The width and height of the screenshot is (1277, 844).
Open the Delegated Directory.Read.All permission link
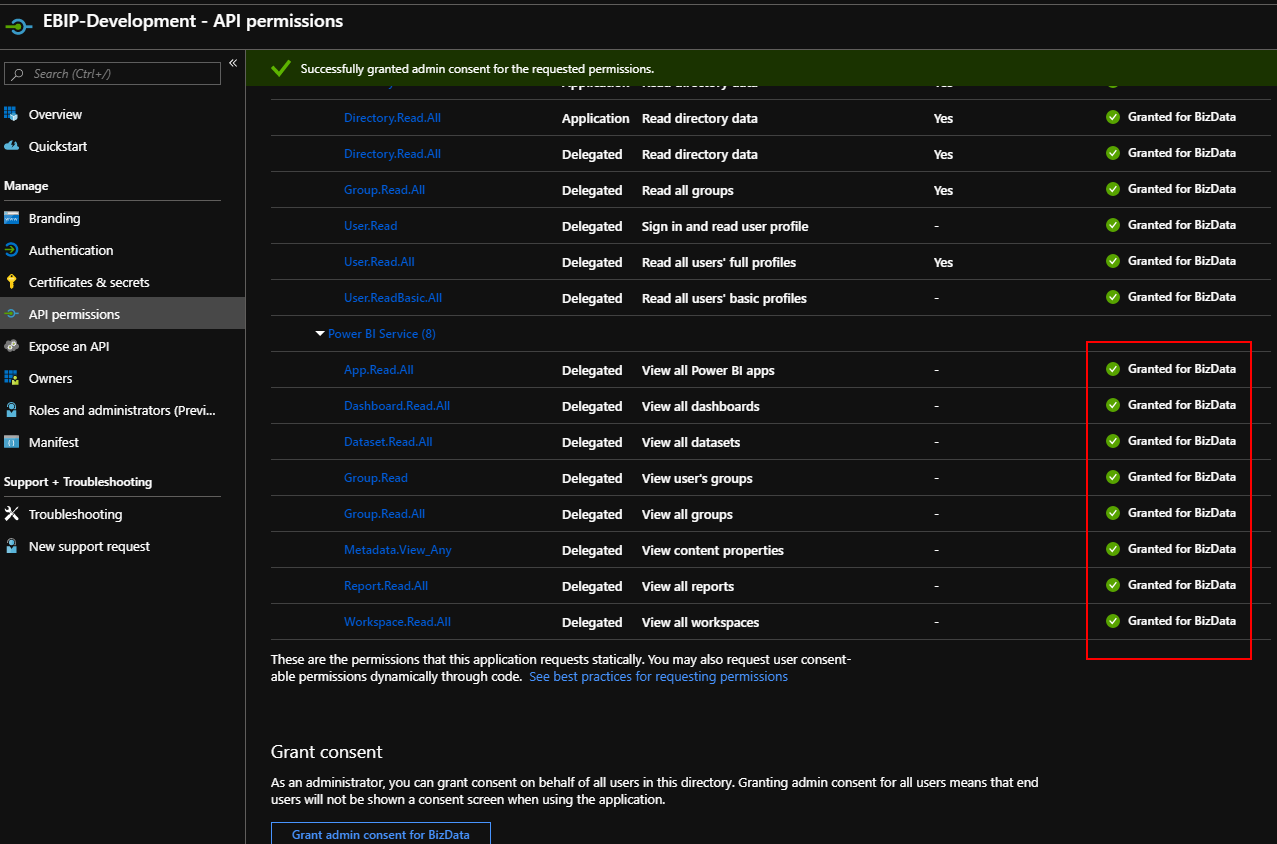[392, 154]
